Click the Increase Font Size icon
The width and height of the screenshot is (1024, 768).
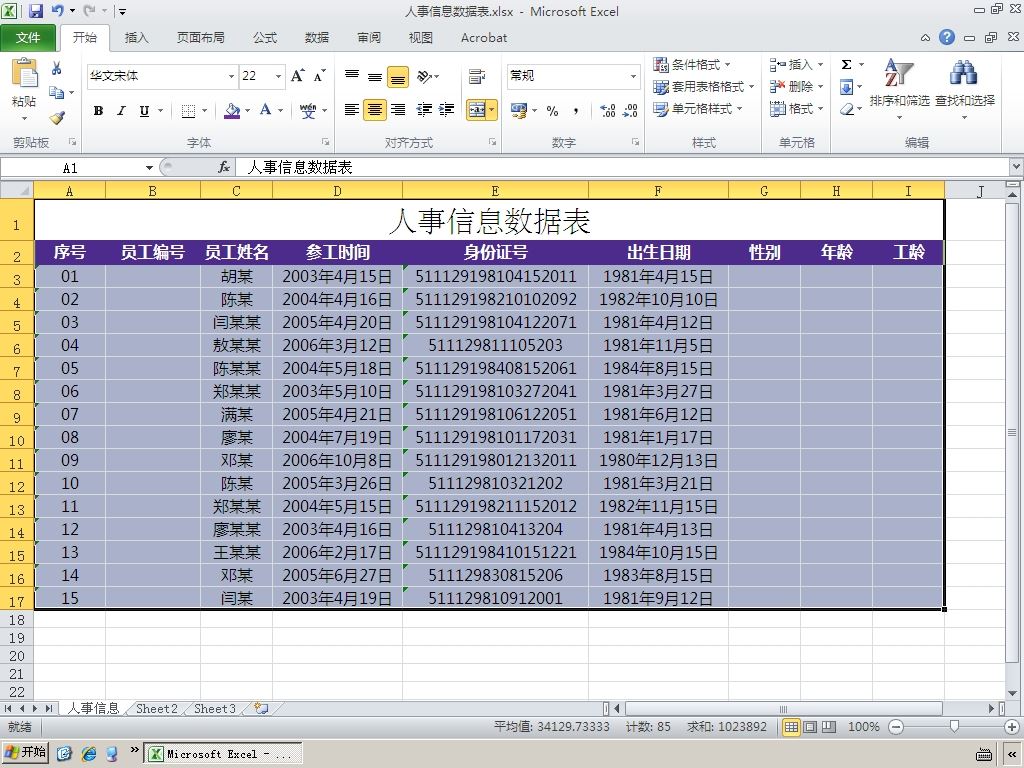[298, 76]
